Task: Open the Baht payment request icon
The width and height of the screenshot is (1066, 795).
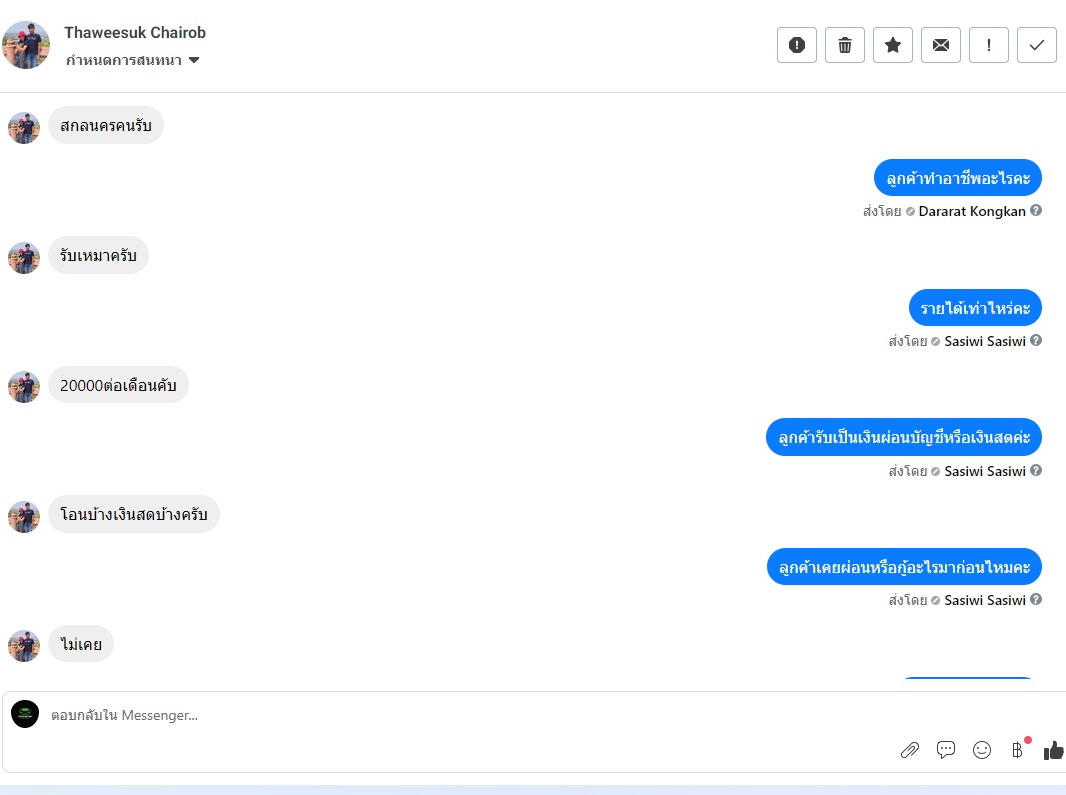Action: click(1017, 750)
